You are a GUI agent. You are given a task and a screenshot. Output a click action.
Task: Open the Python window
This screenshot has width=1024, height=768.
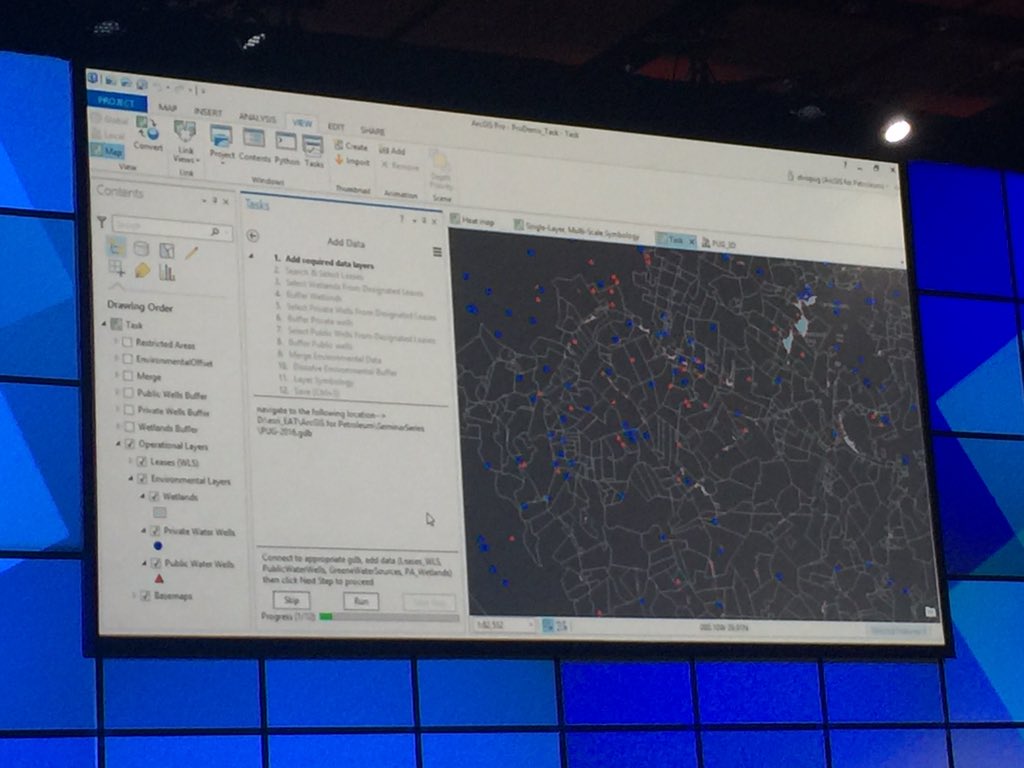coord(286,142)
